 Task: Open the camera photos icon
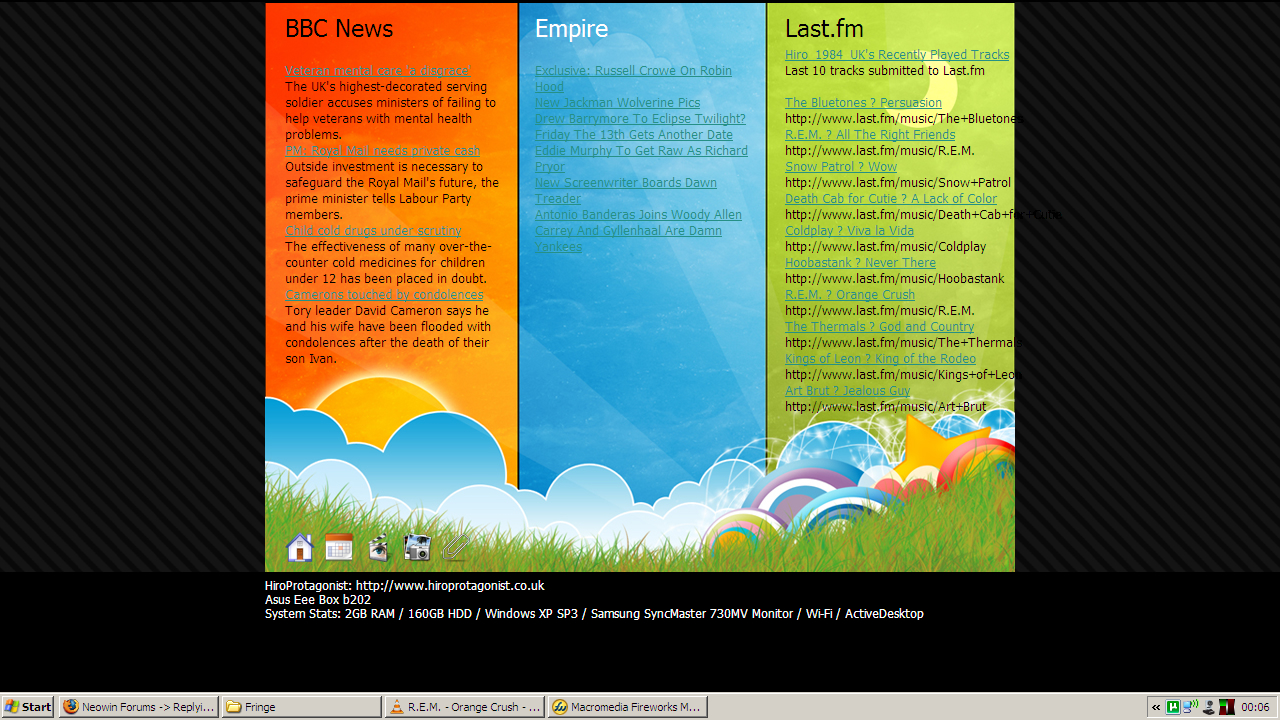417,547
